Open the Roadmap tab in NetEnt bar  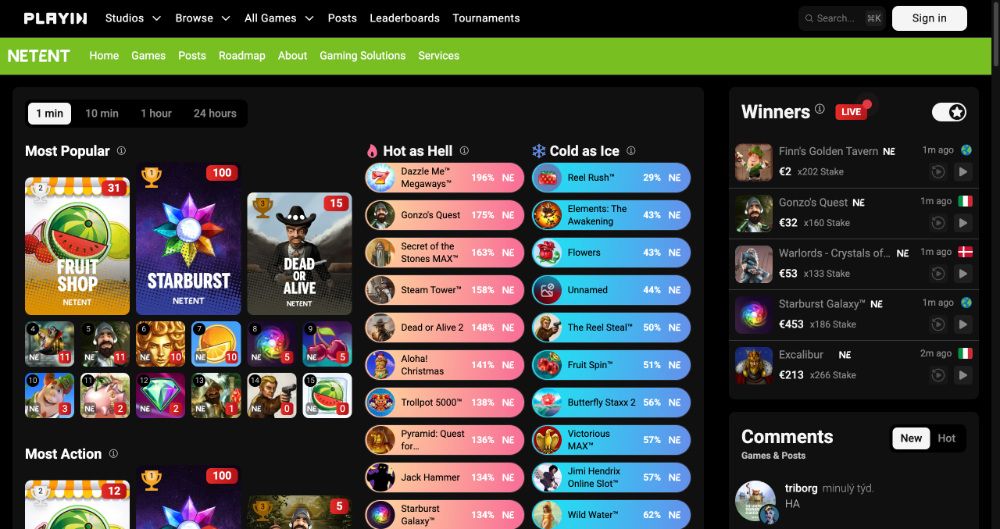(x=242, y=56)
